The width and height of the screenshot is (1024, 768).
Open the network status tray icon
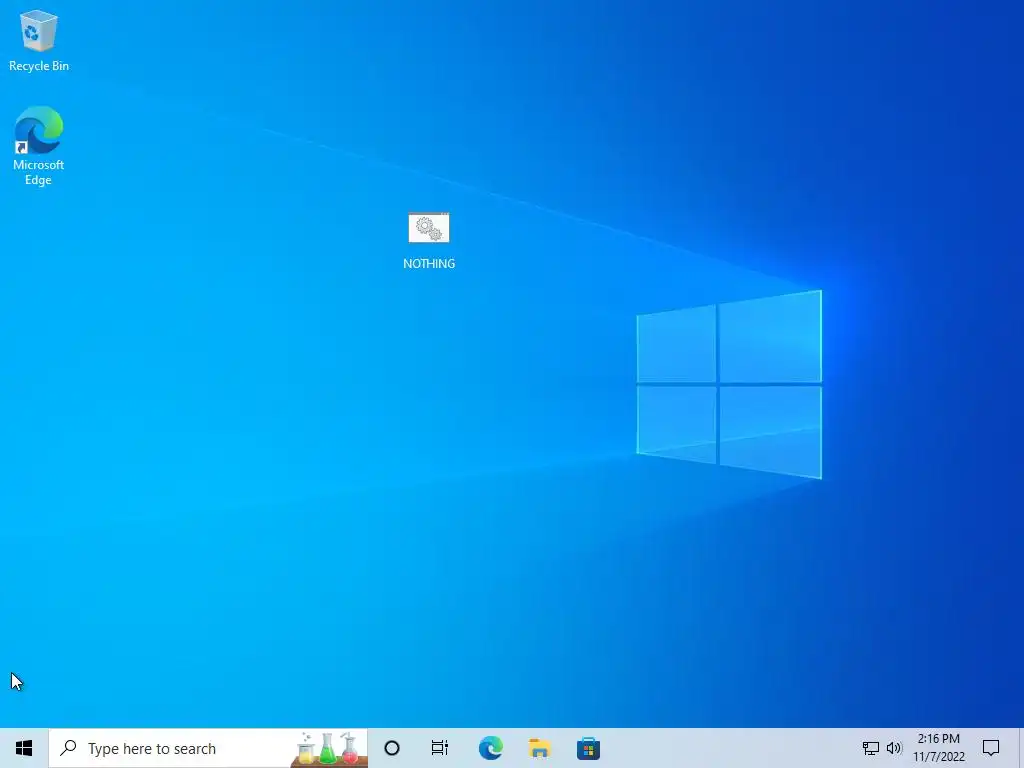871,748
